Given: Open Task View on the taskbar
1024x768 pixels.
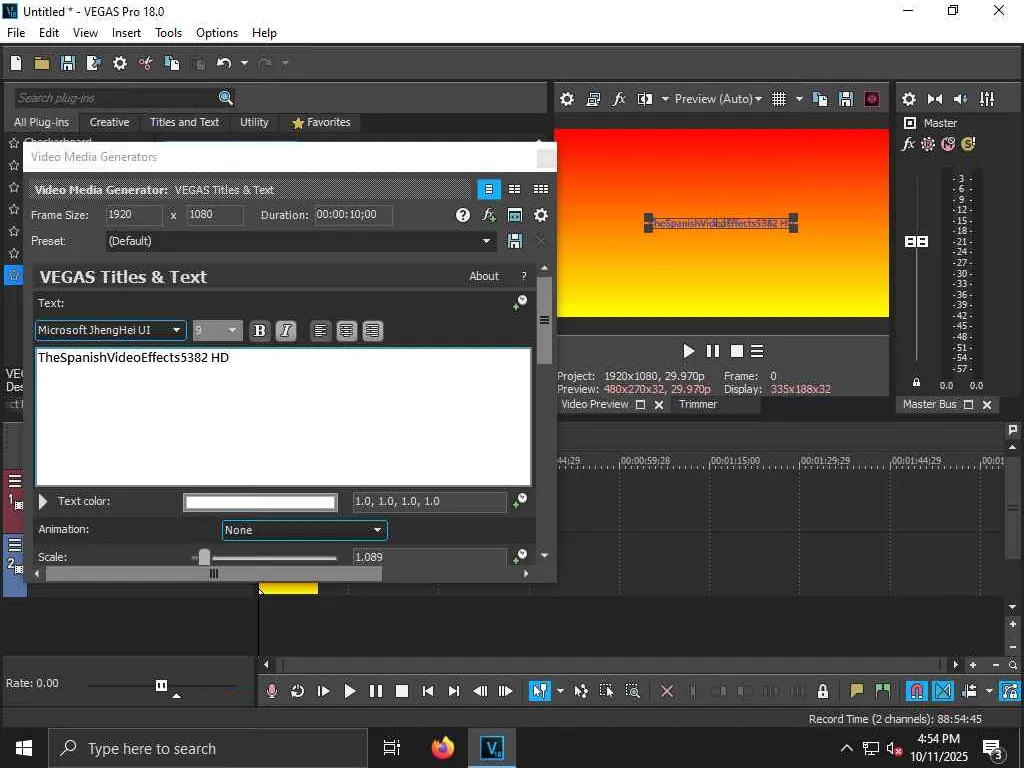Looking at the screenshot, I should click(x=392, y=748).
